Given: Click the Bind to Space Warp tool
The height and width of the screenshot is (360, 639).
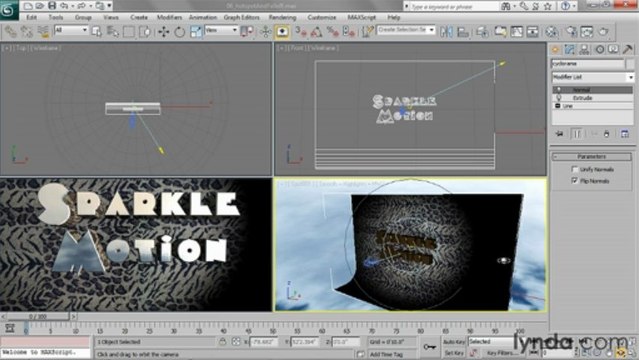Looking at the screenshot, I should (x=43, y=31).
